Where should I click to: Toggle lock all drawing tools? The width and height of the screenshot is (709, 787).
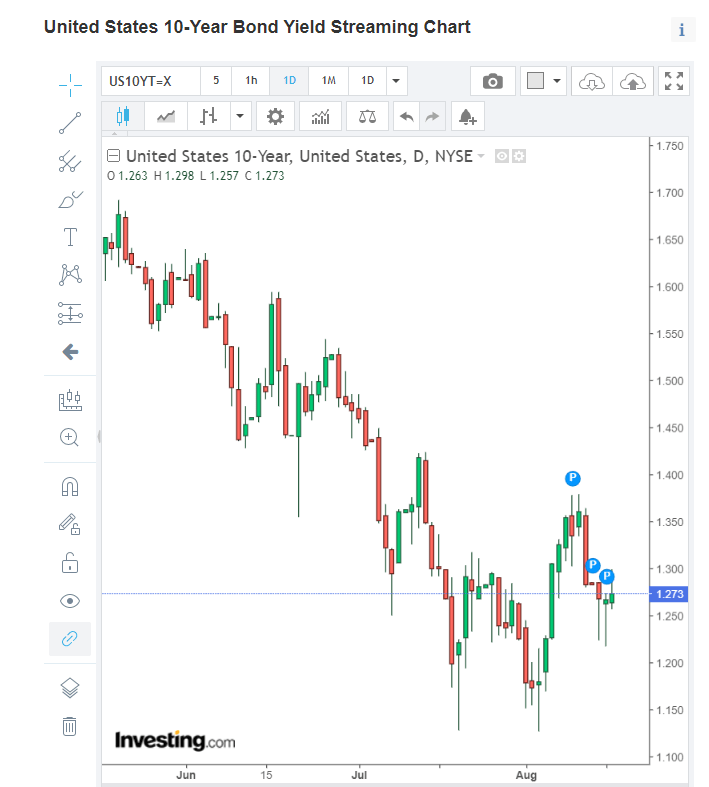pyautogui.click(x=70, y=563)
